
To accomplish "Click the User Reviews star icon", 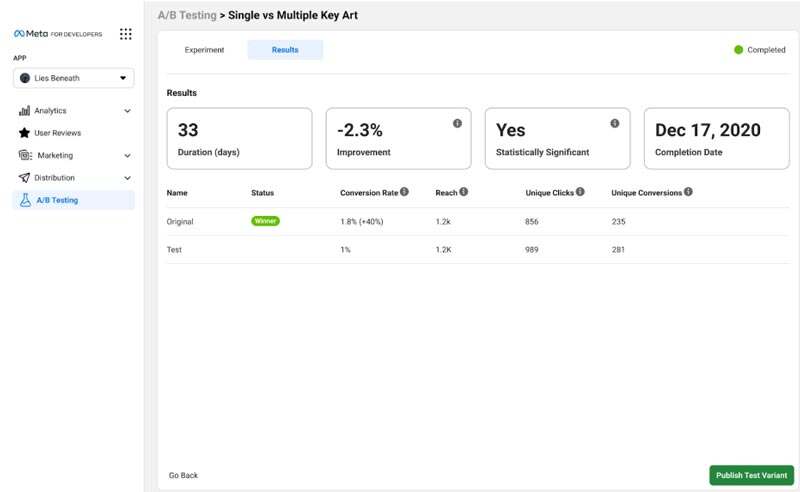I will tap(24, 133).
